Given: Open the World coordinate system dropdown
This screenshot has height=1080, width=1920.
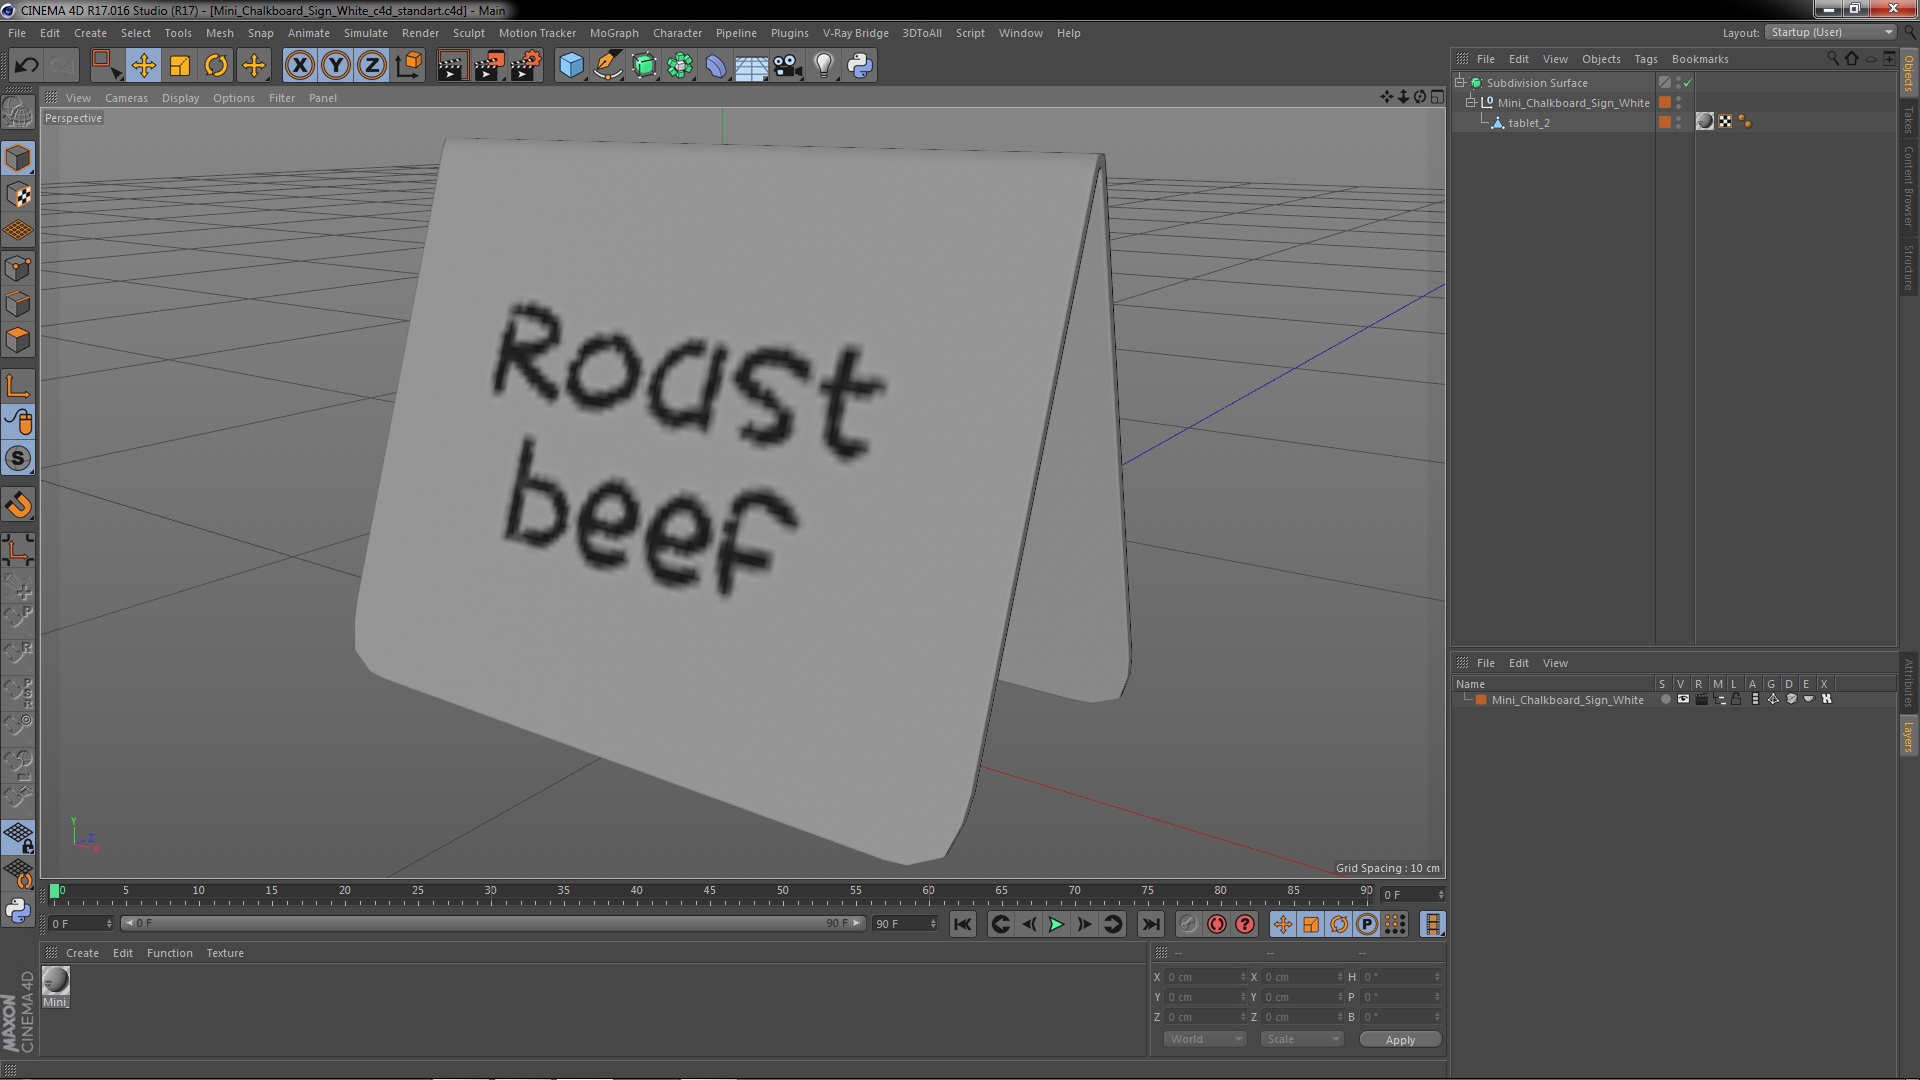Looking at the screenshot, I should (1205, 1039).
